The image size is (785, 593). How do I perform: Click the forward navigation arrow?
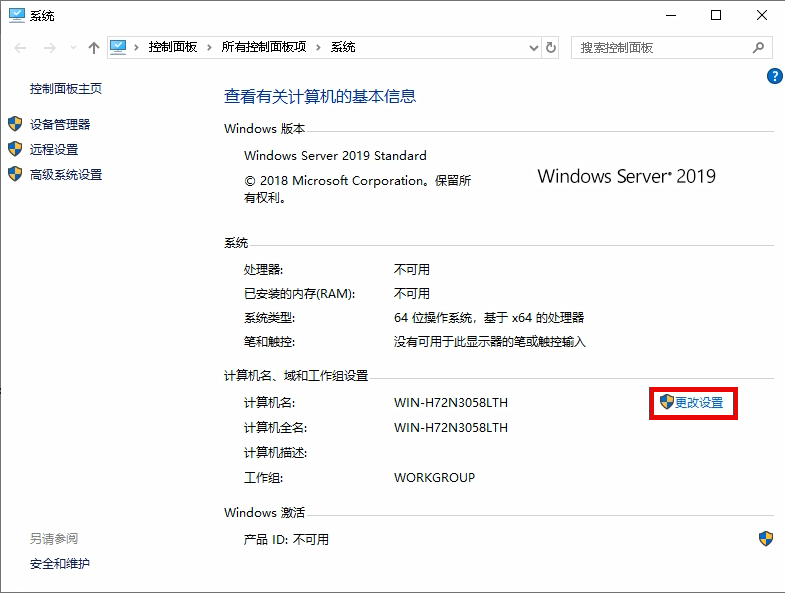(47, 47)
